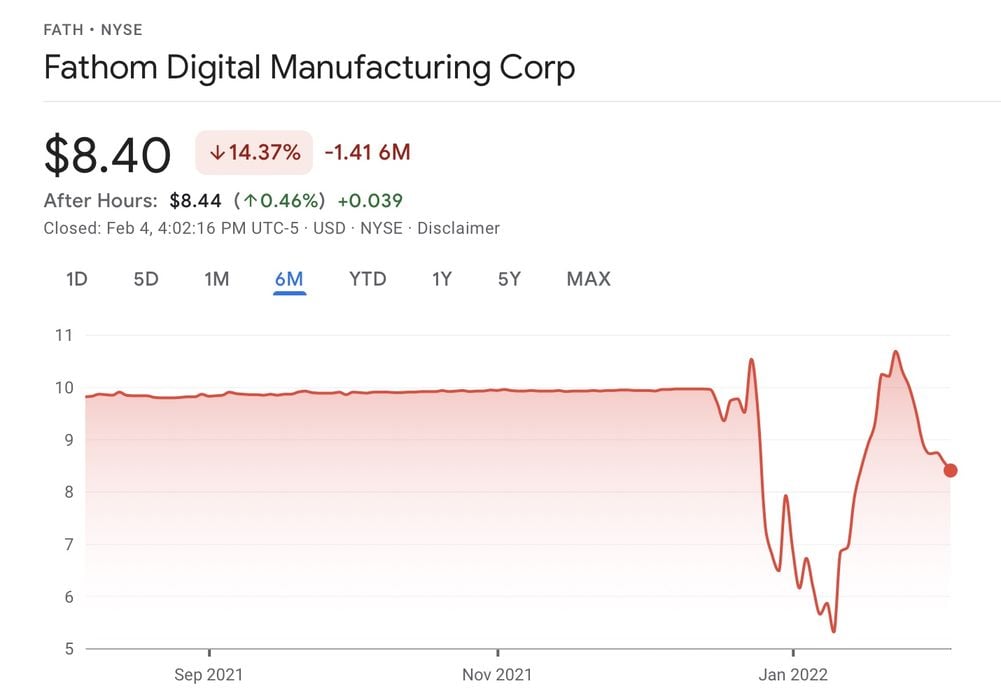Click the Jan 2022 axis label
1001x700 pixels.
click(x=793, y=675)
